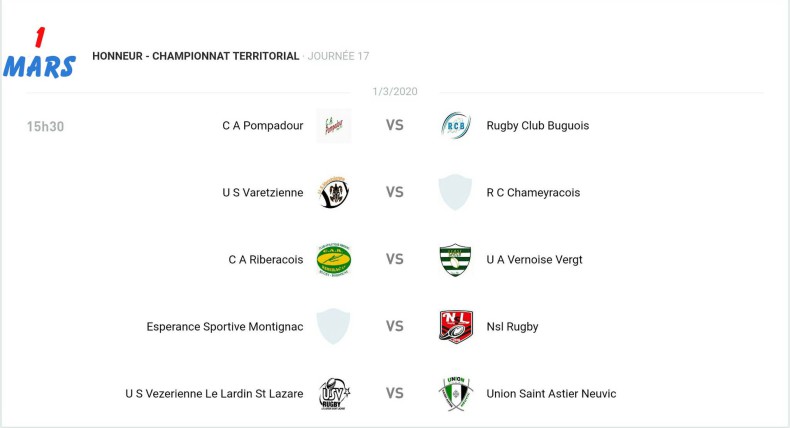Open the C A Pompadour team link

click(x=262, y=126)
